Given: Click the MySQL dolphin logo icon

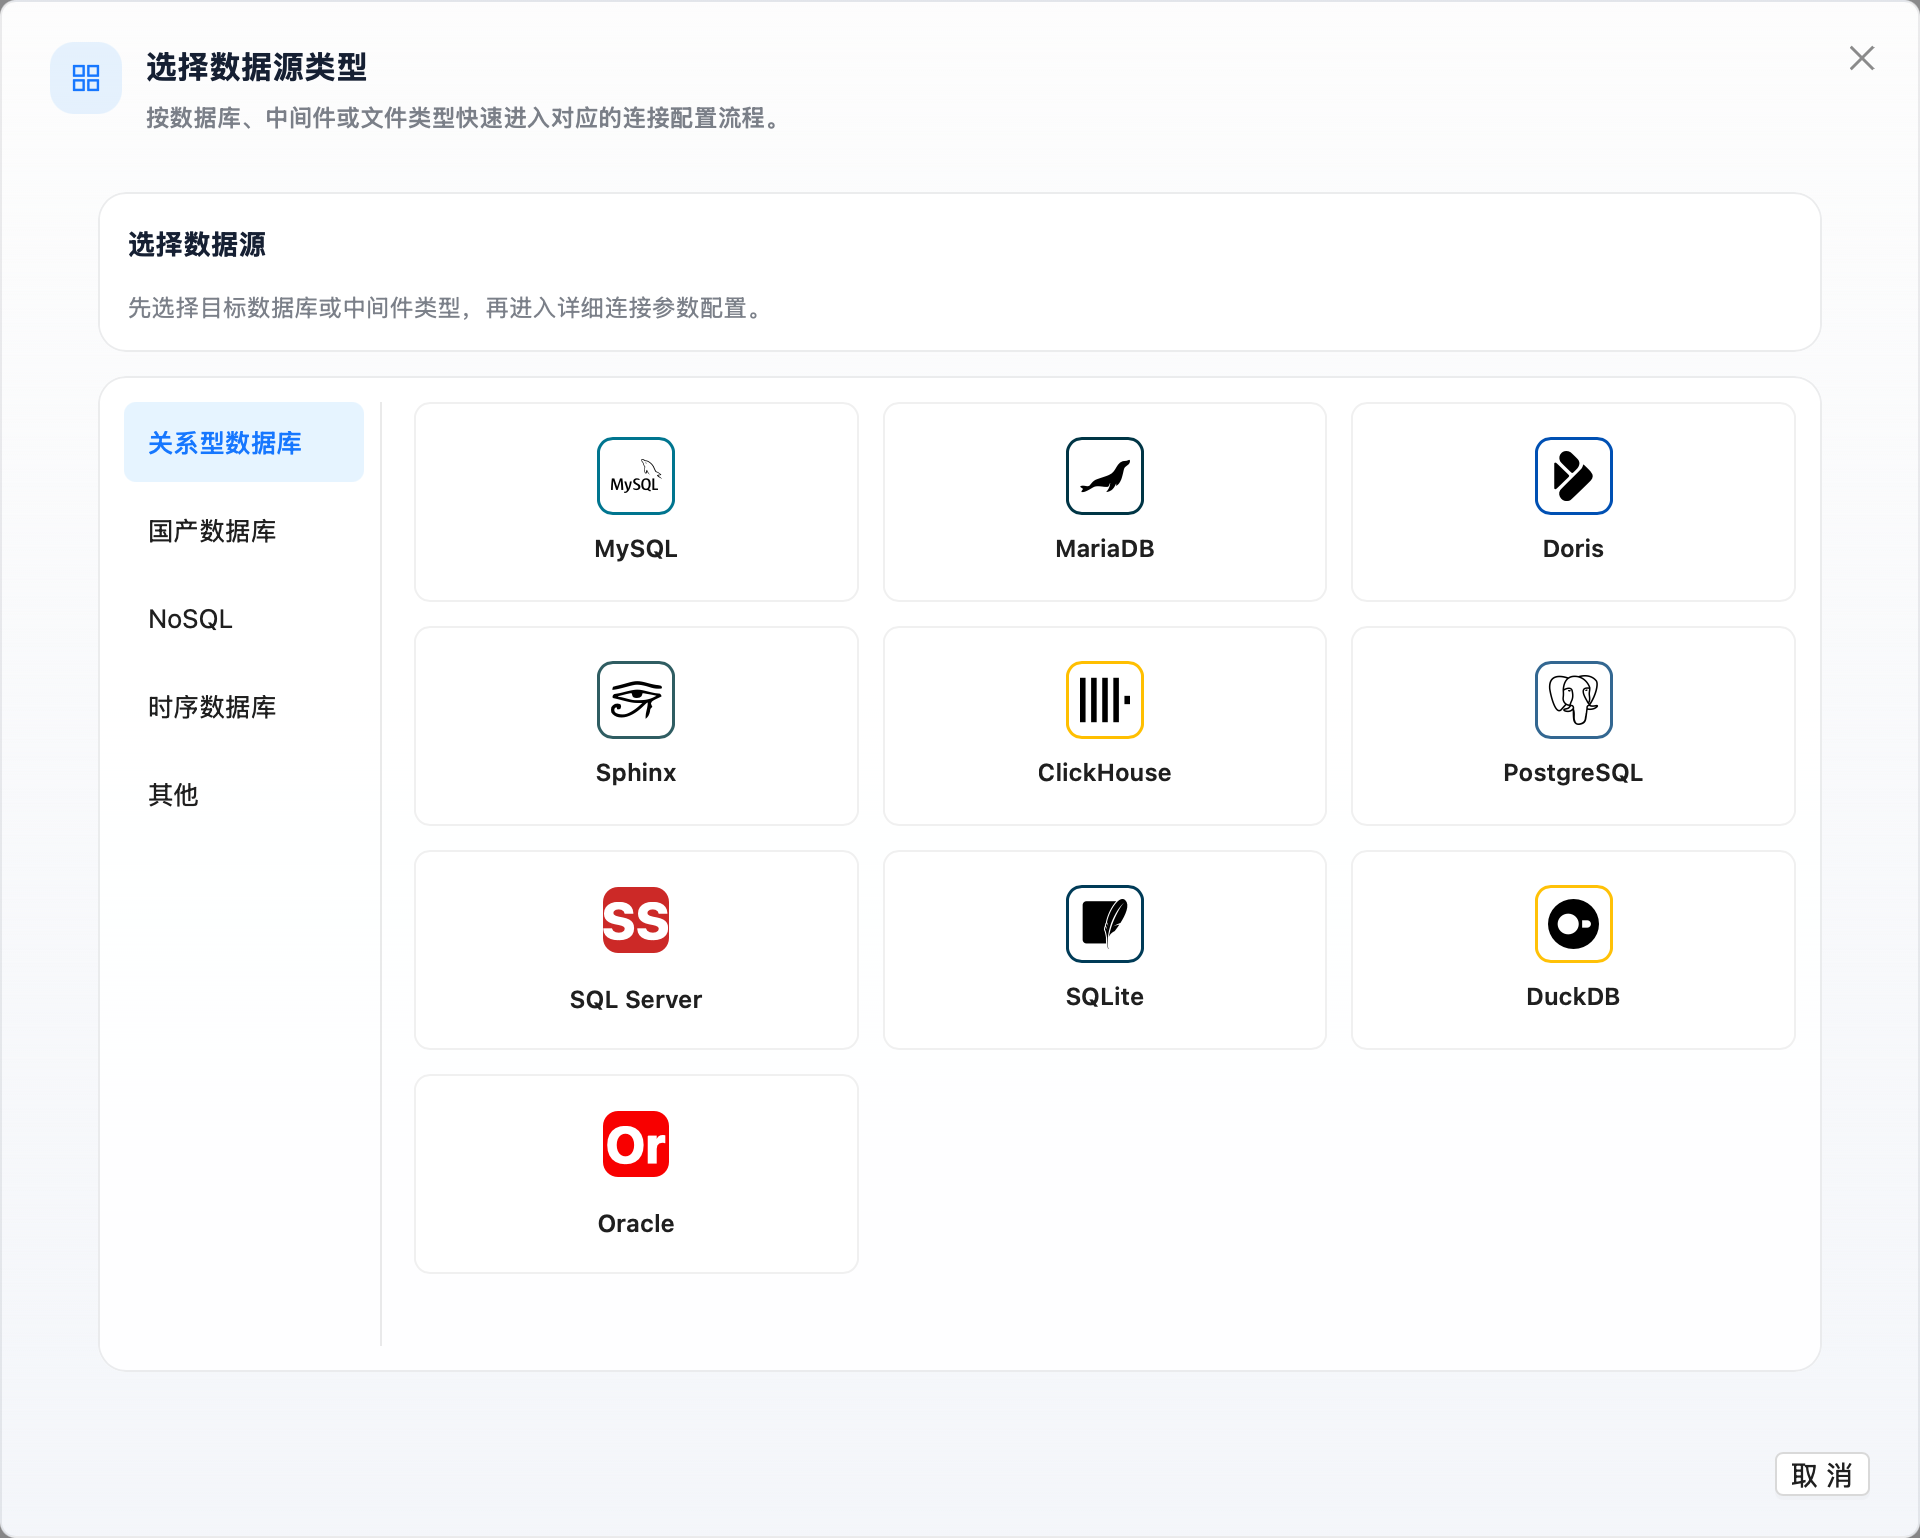Looking at the screenshot, I should tap(636, 476).
